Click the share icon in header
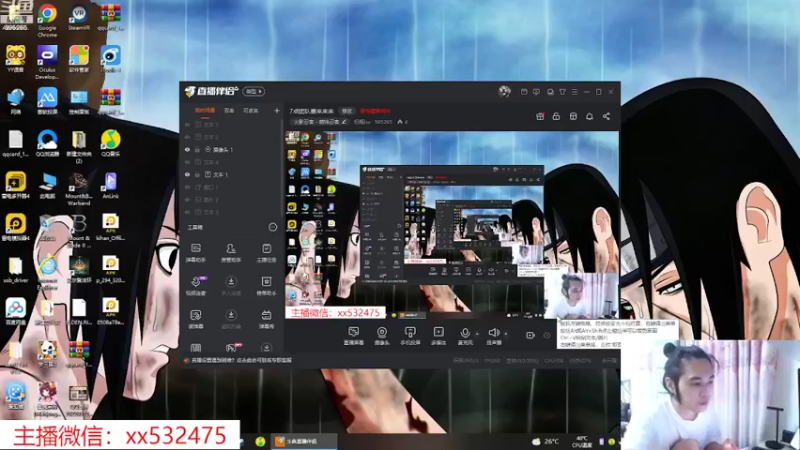Viewport: 800px width, 450px height. pyautogui.click(x=606, y=116)
